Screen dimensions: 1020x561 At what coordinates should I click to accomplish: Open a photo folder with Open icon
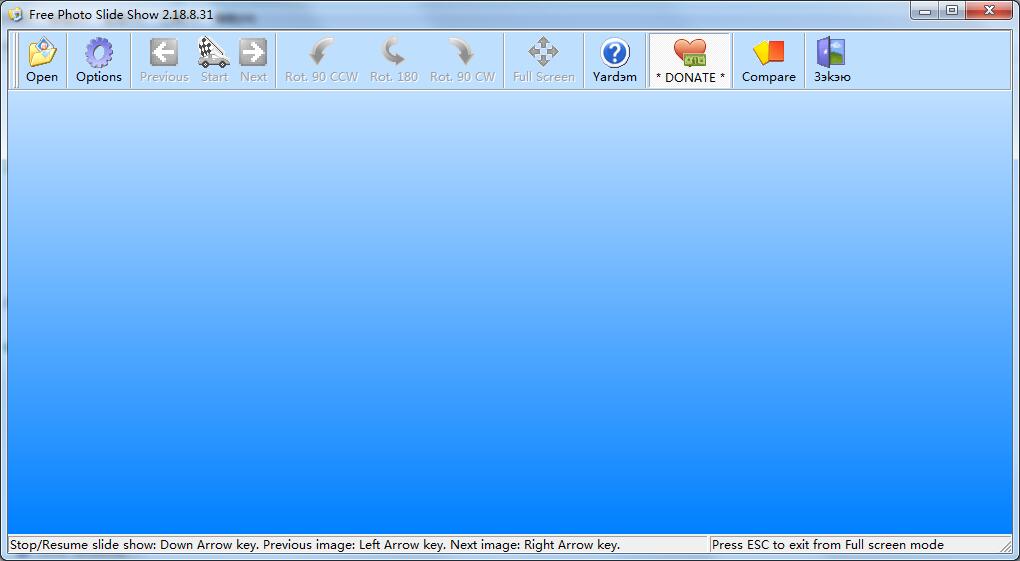(x=42, y=61)
